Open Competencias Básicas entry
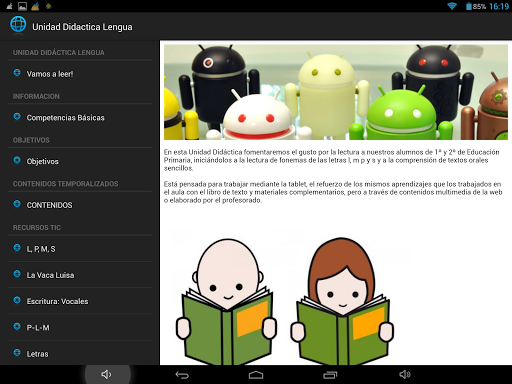This screenshot has height=384, width=512. (80, 117)
